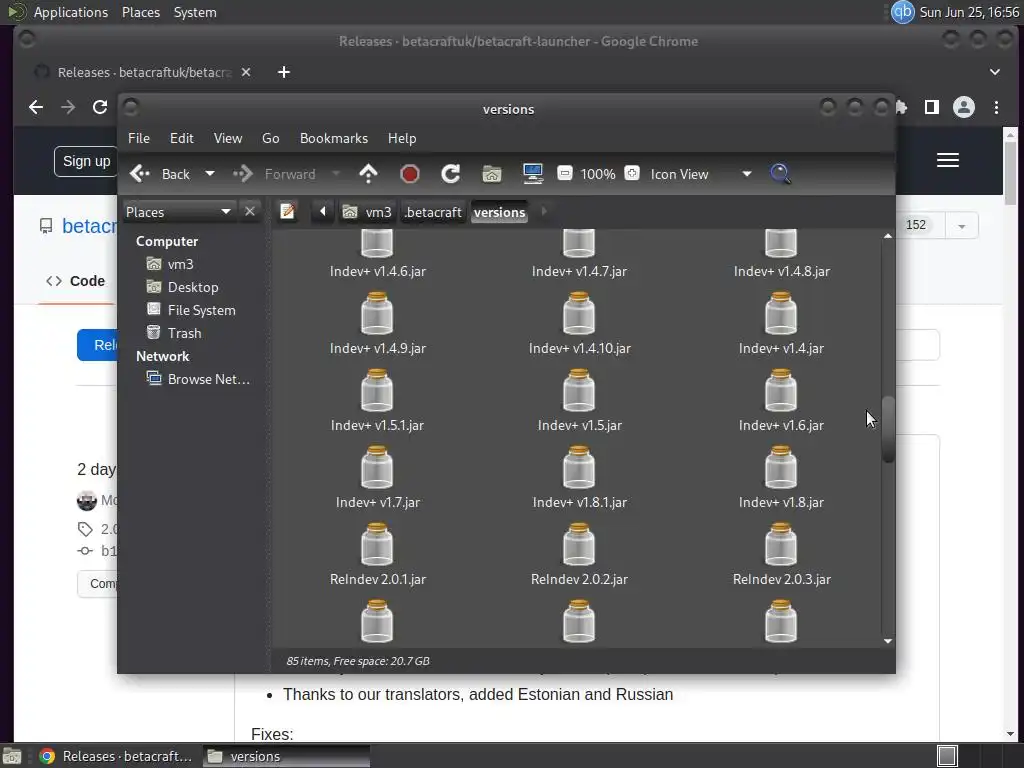
Task: Open the Edit menu
Action: tap(182, 138)
